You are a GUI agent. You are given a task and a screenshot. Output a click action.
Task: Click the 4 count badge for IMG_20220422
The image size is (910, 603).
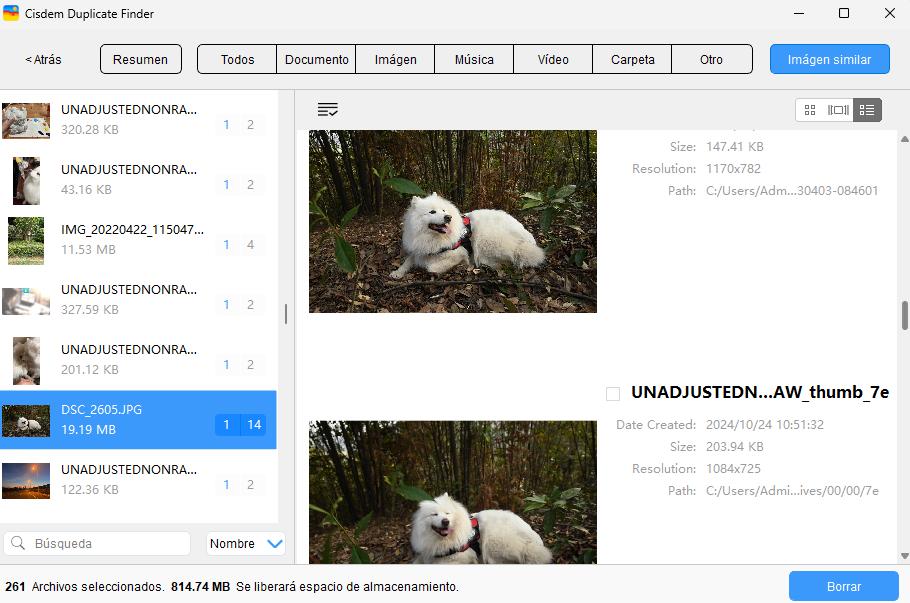(x=250, y=245)
